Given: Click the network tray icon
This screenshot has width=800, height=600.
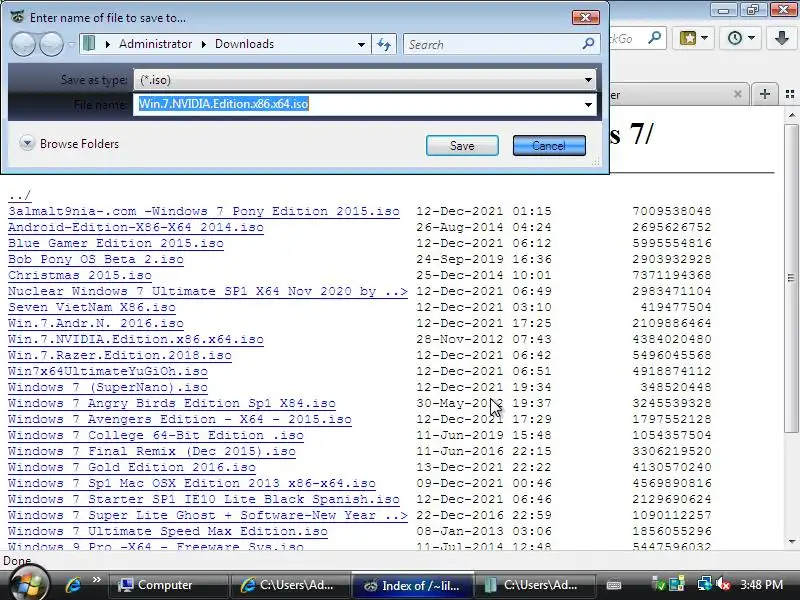Looking at the screenshot, I should pos(705,584).
